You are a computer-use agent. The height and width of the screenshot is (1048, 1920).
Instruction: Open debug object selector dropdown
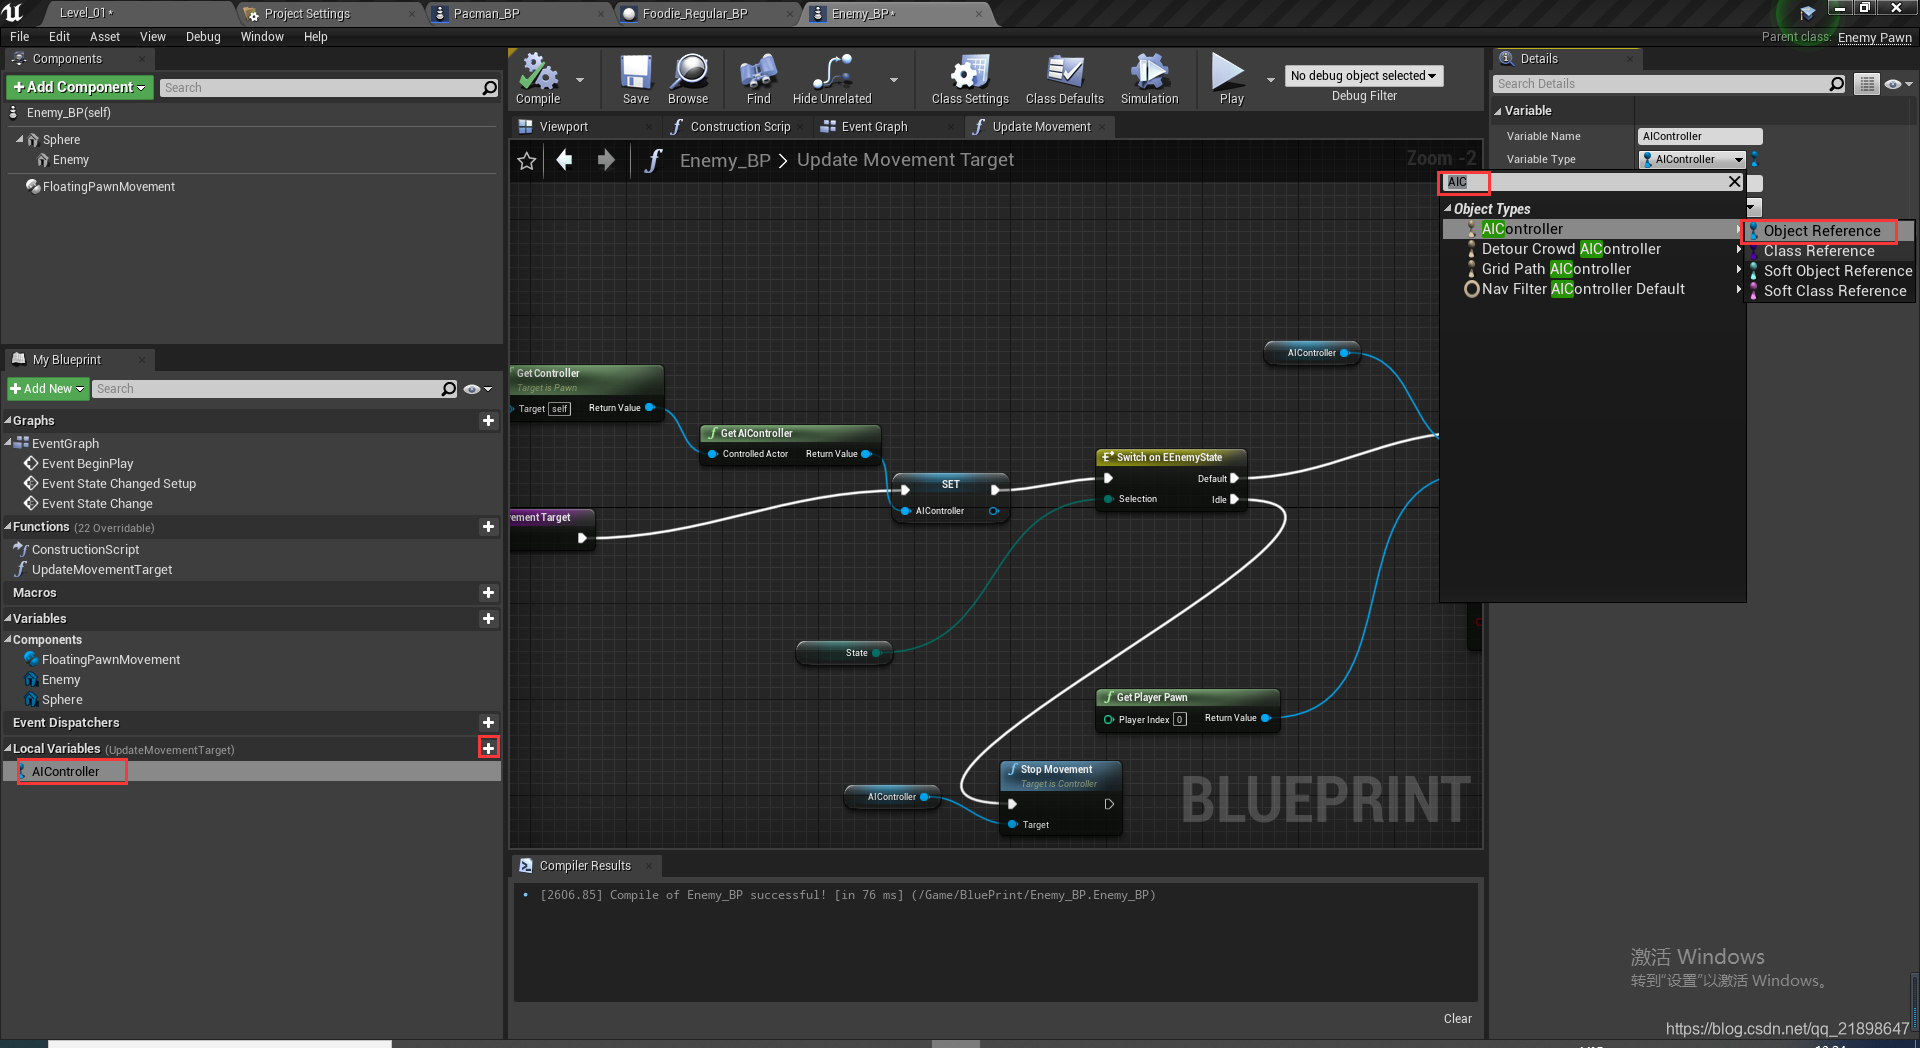1363,76
